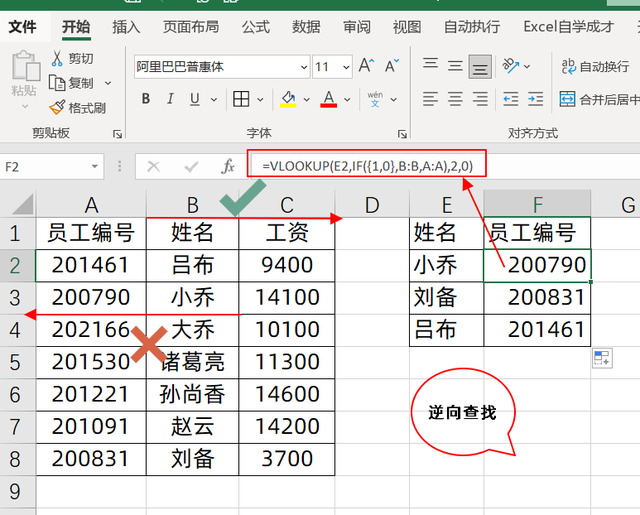Open orientation dropdown arrow

tap(527, 66)
